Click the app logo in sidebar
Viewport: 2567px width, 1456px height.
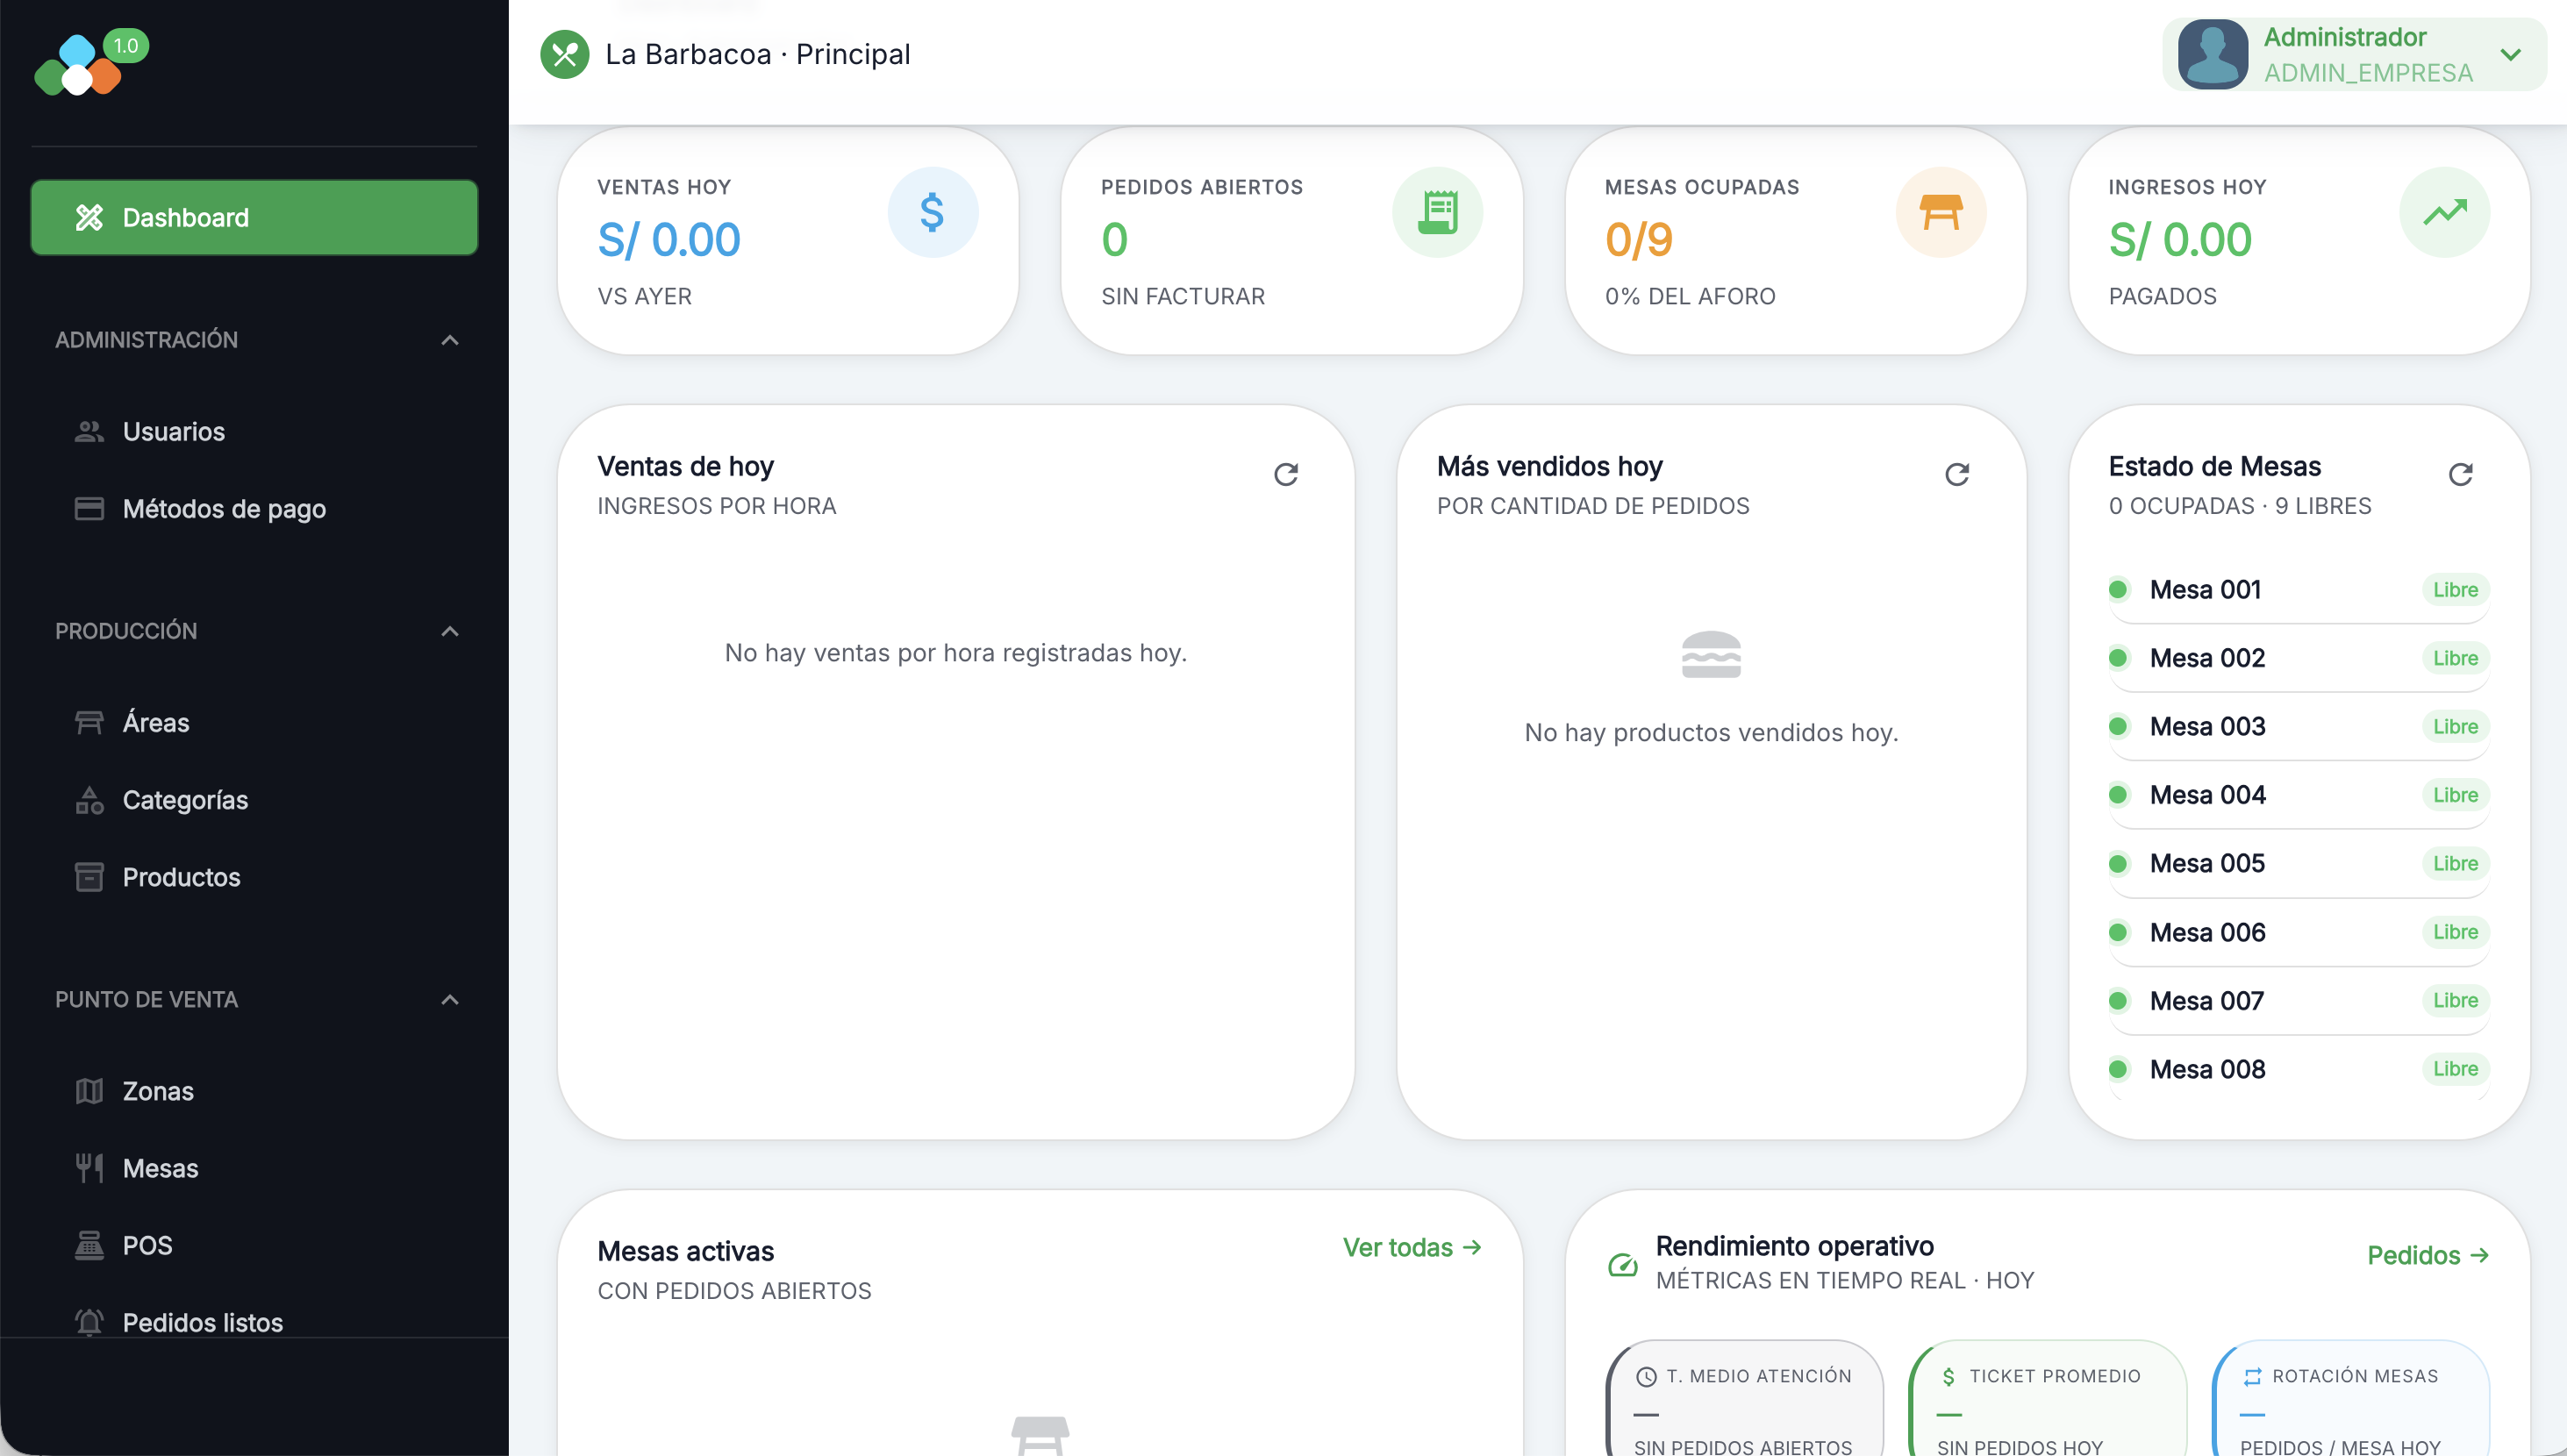pyautogui.click(x=78, y=66)
